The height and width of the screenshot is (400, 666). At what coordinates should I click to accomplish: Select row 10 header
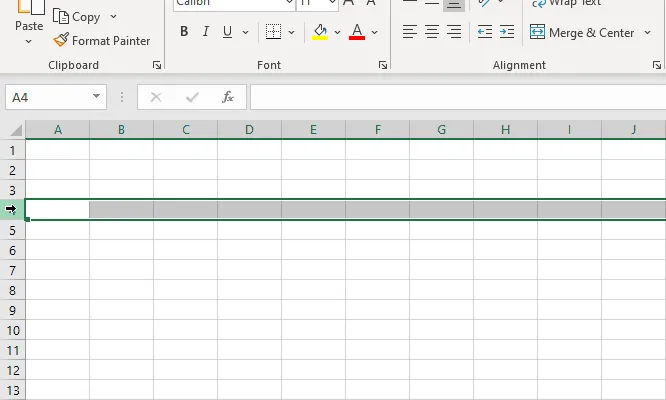[12, 330]
